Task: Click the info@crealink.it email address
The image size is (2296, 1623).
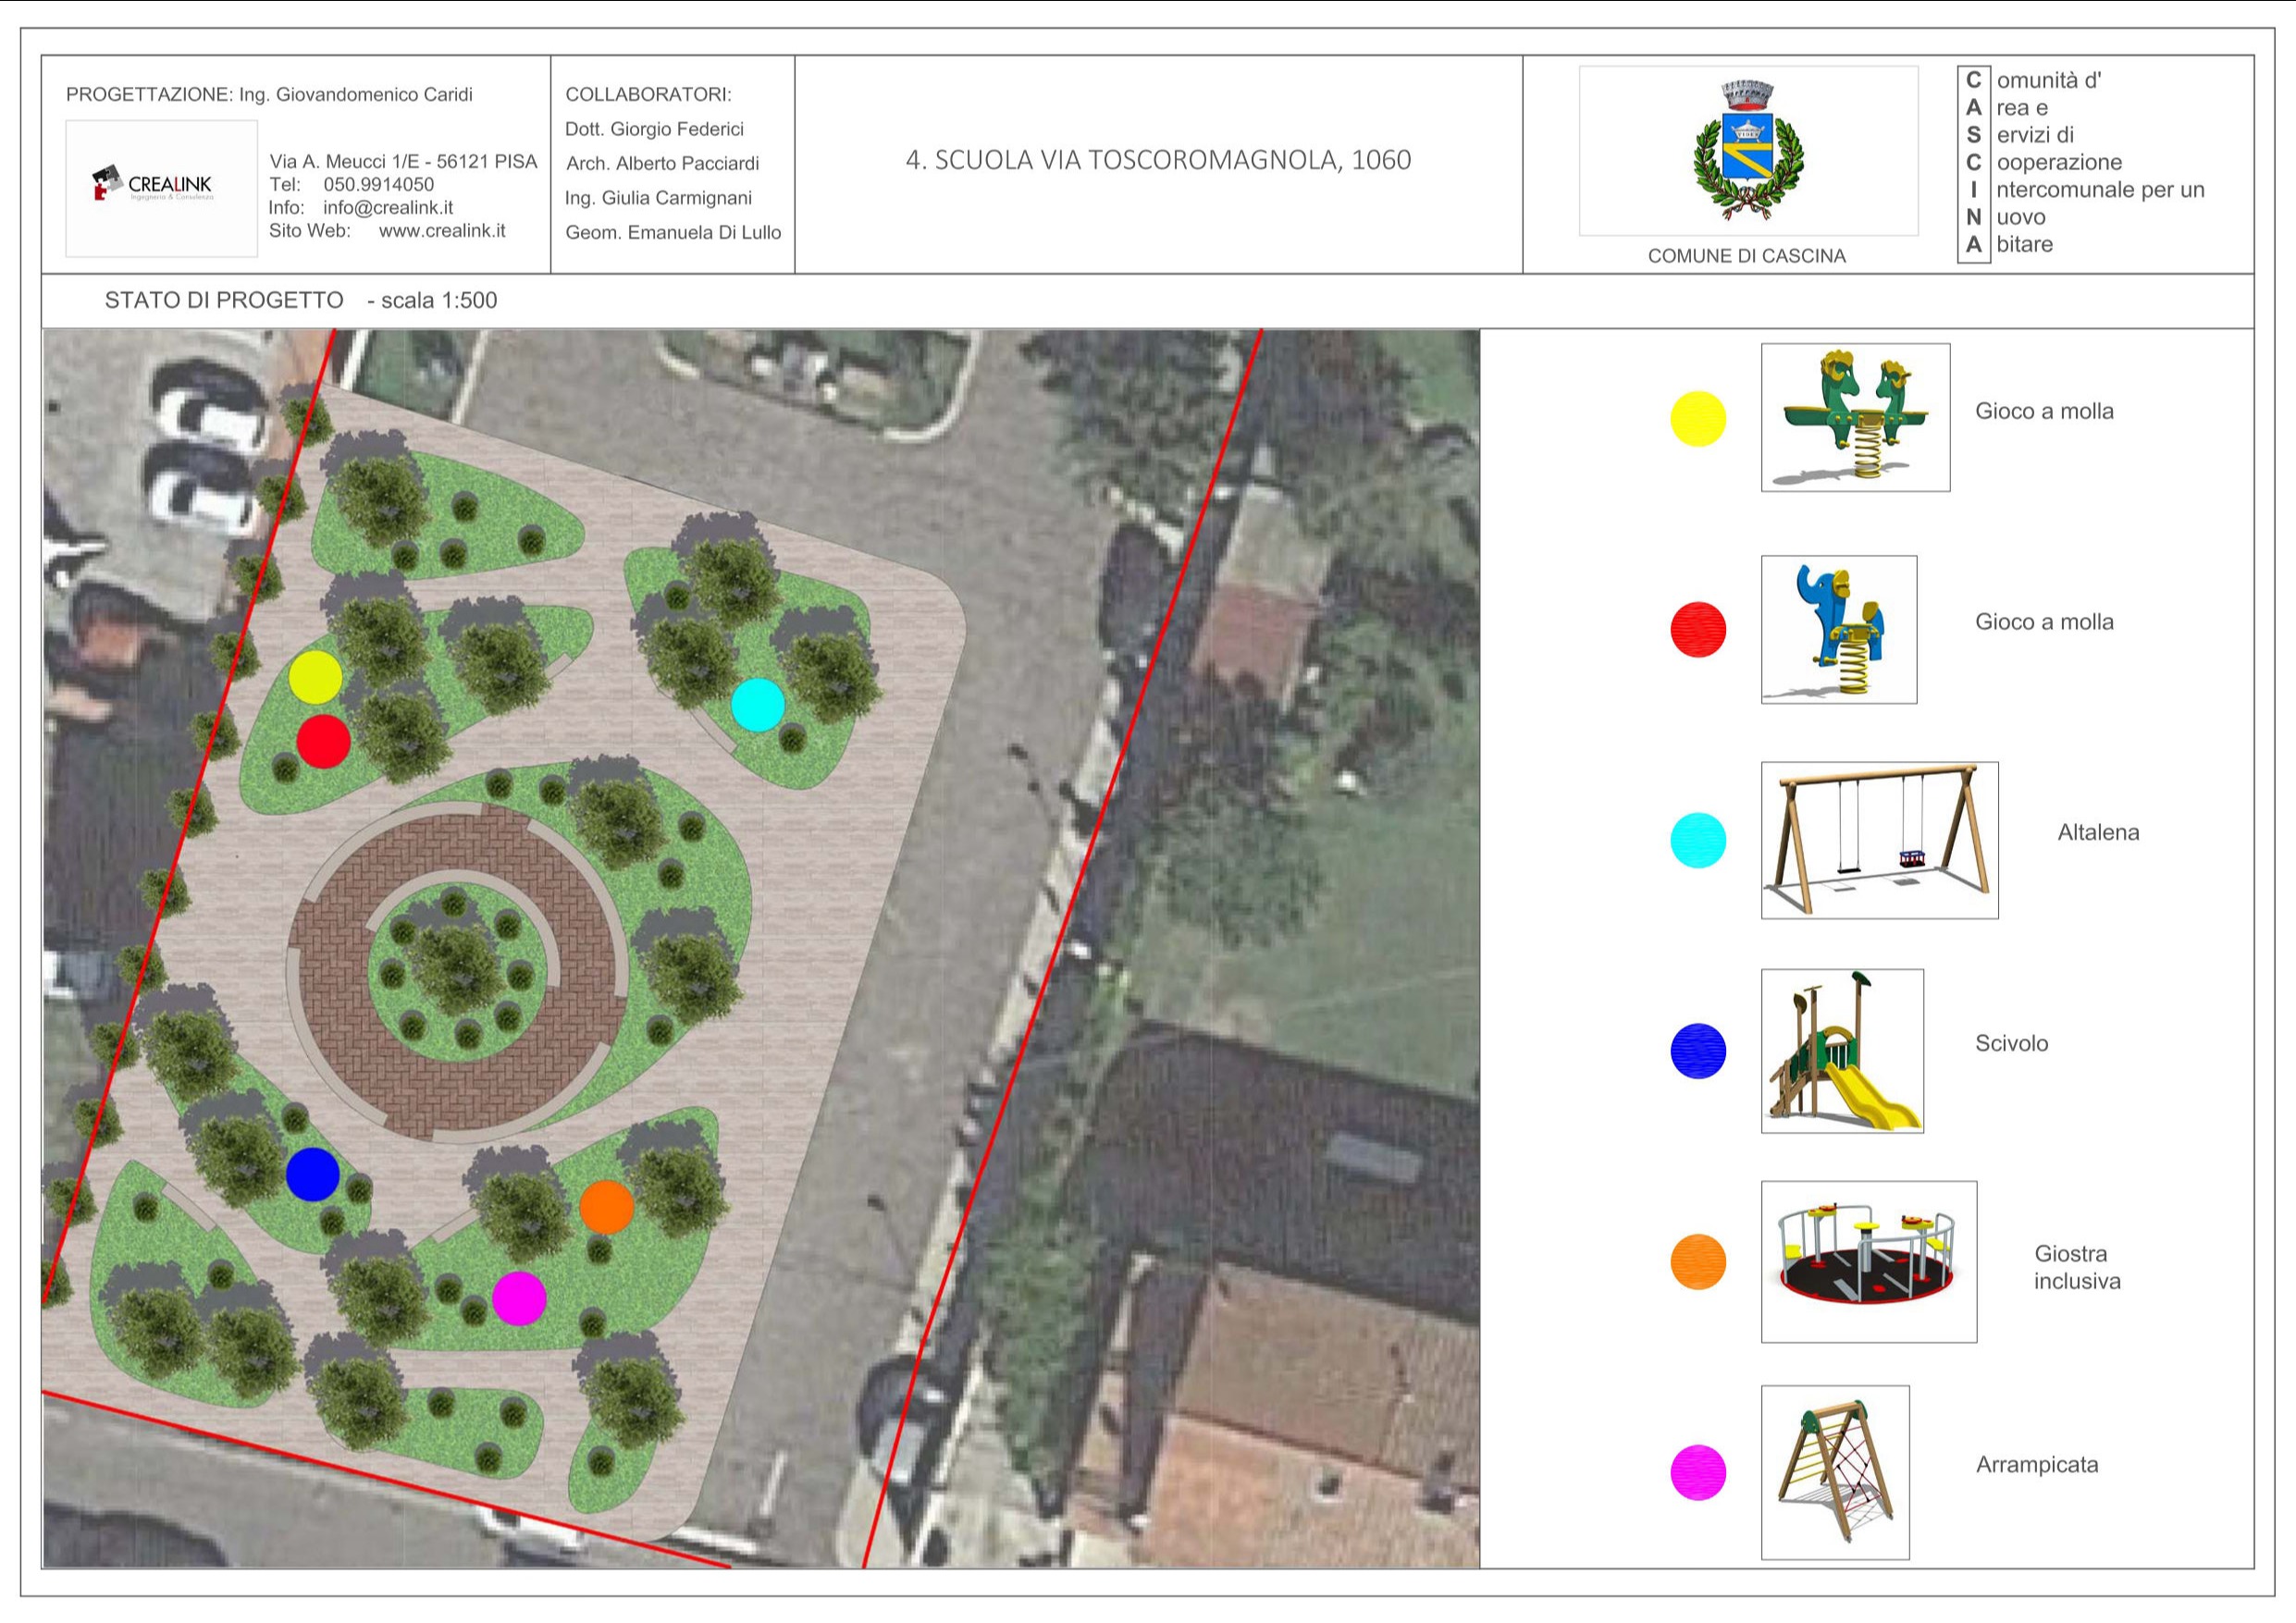Action: click(x=388, y=208)
